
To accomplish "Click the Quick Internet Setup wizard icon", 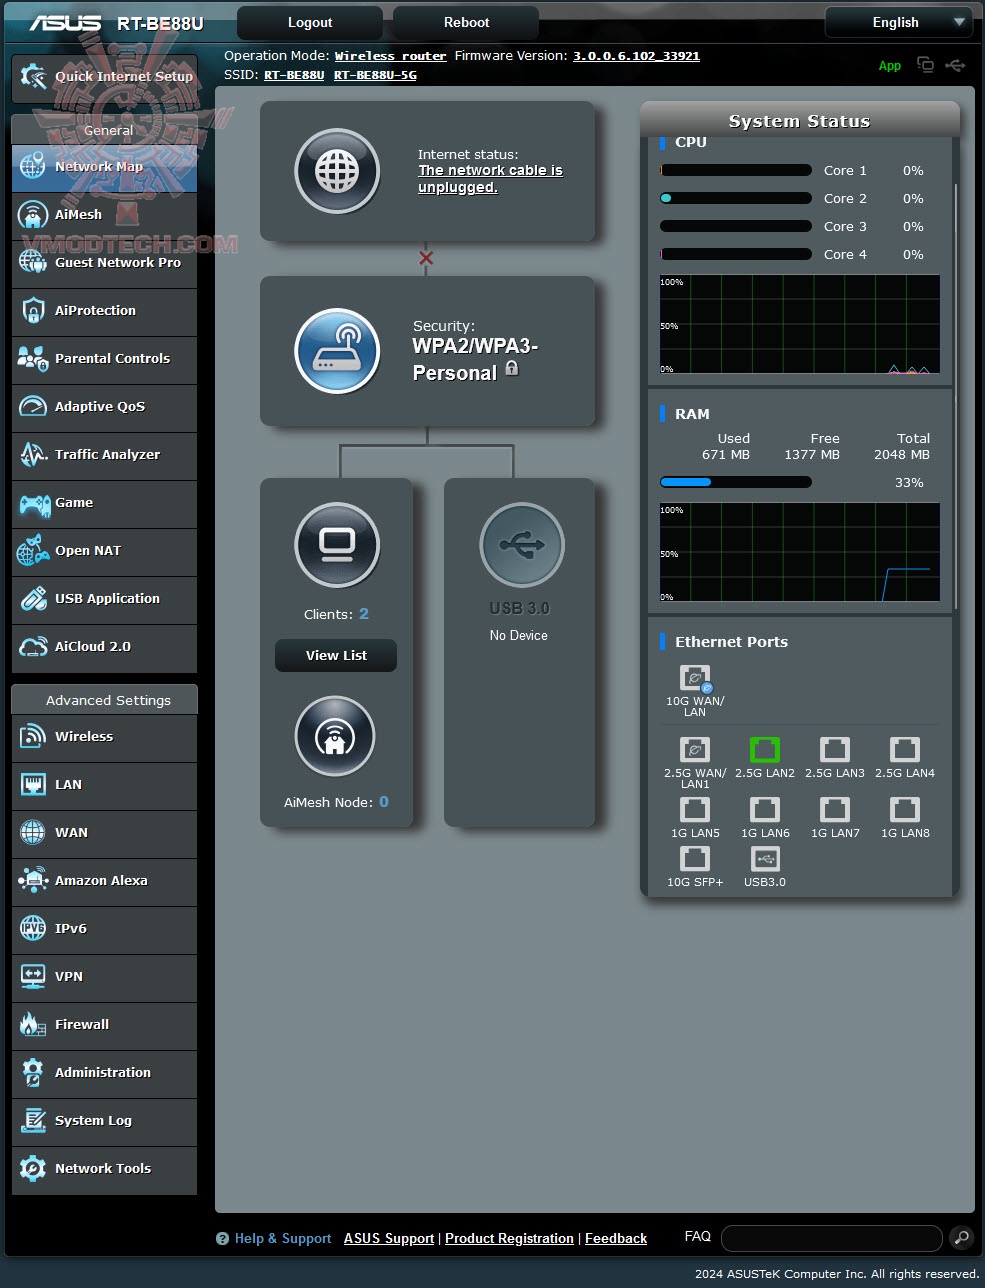I will pyautogui.click(x=33, y=77).
